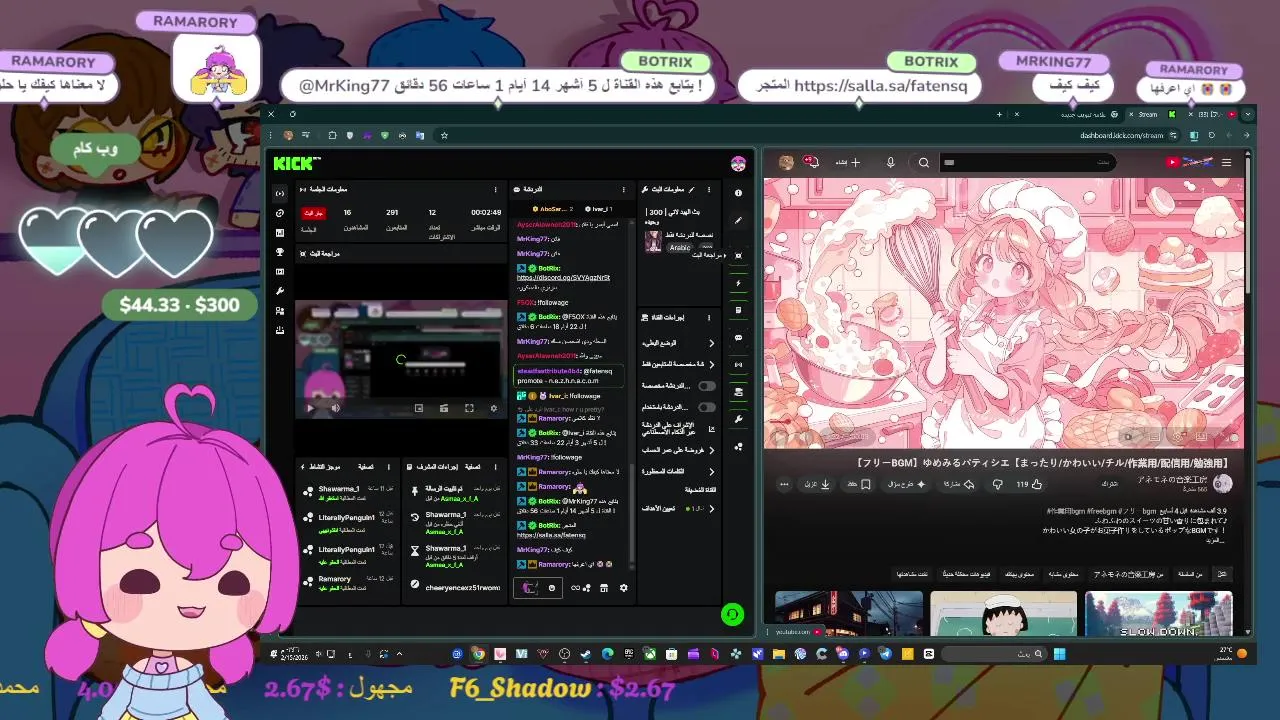Open three-dot menu of session info panel

(x=495, y=189)
